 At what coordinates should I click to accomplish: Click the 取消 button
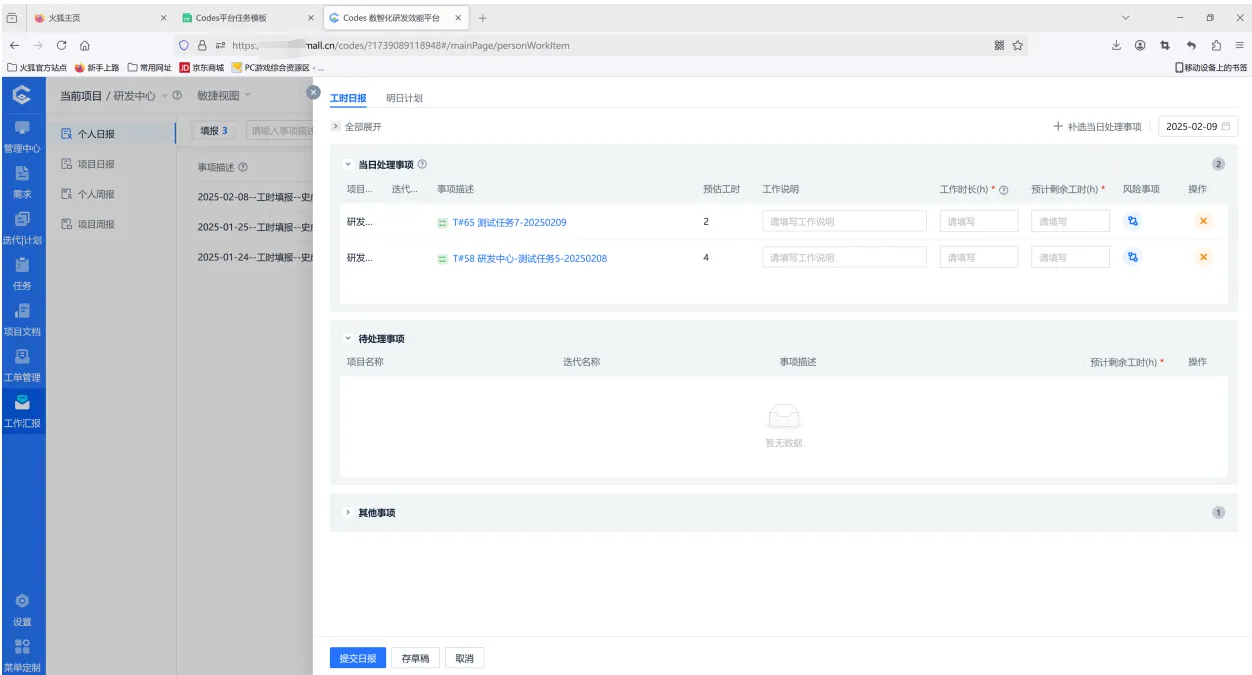click(464, 658)
